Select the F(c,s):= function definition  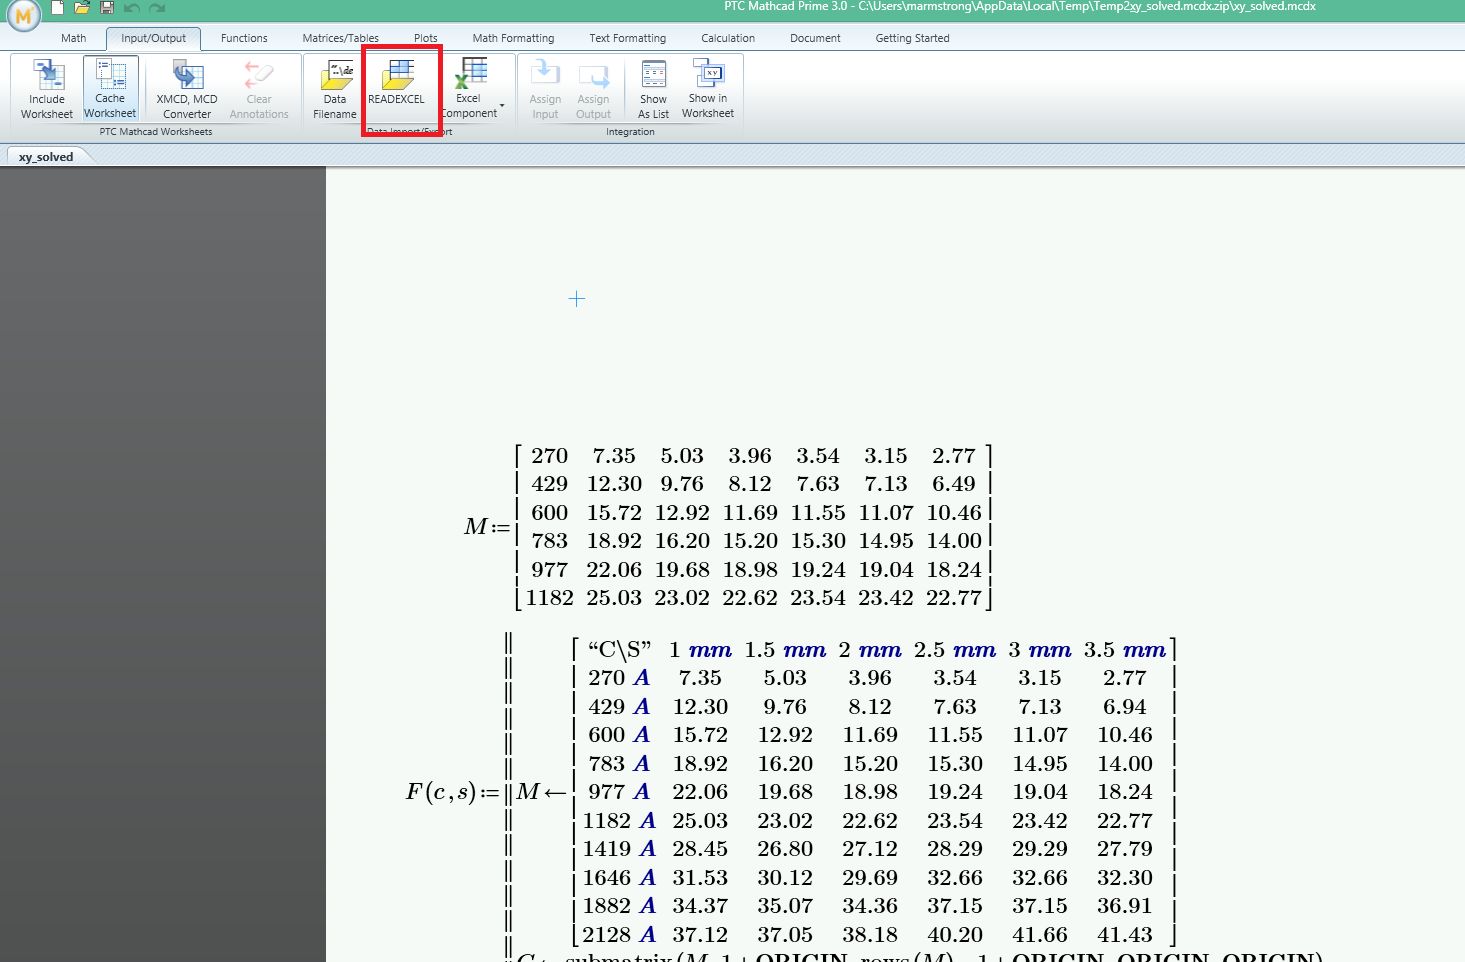452,792
